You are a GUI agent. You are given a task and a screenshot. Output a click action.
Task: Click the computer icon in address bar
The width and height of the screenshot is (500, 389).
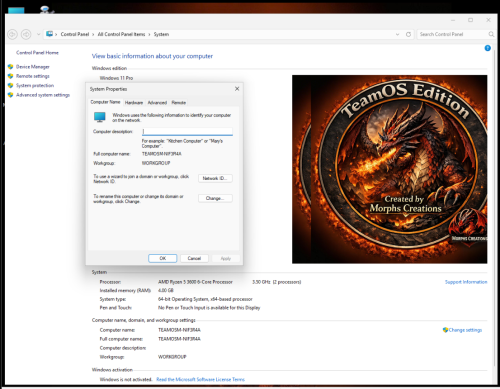click(x=49, y=34)
